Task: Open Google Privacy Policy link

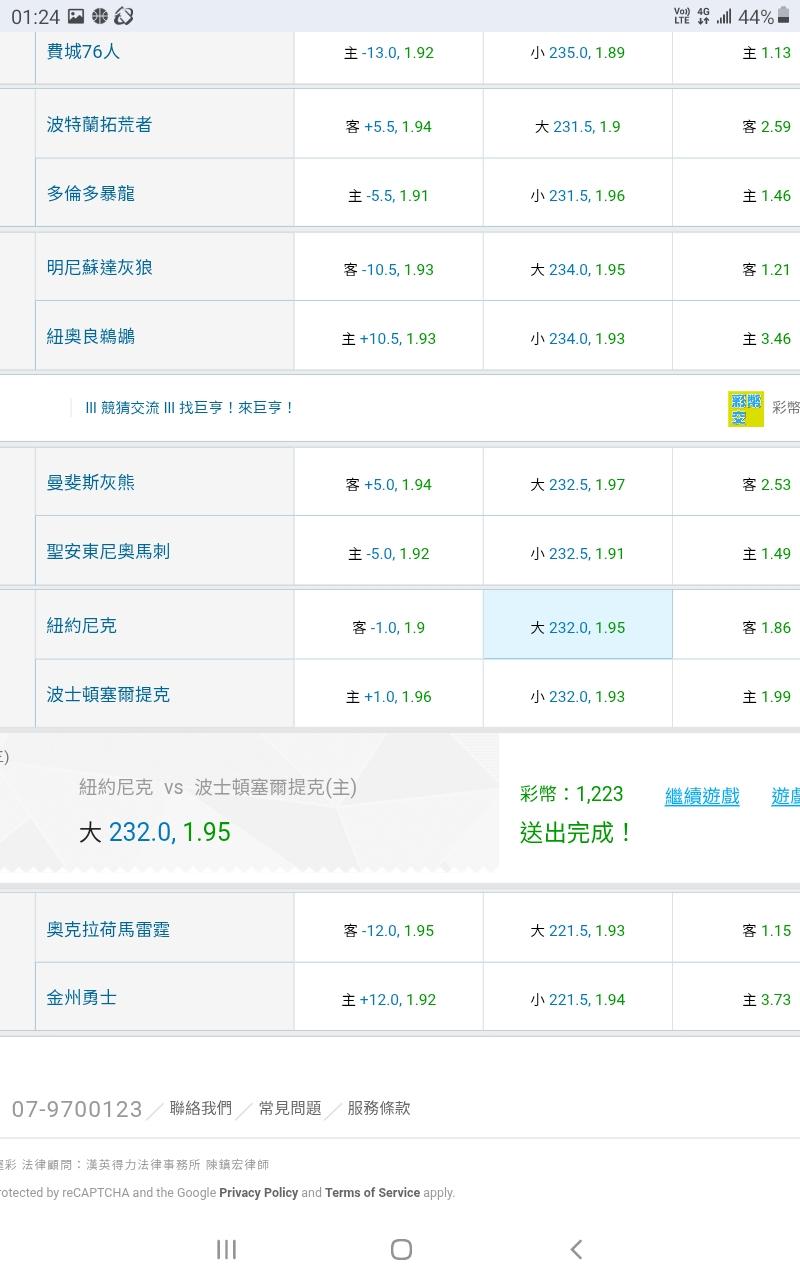Action: pos(258,1192)
